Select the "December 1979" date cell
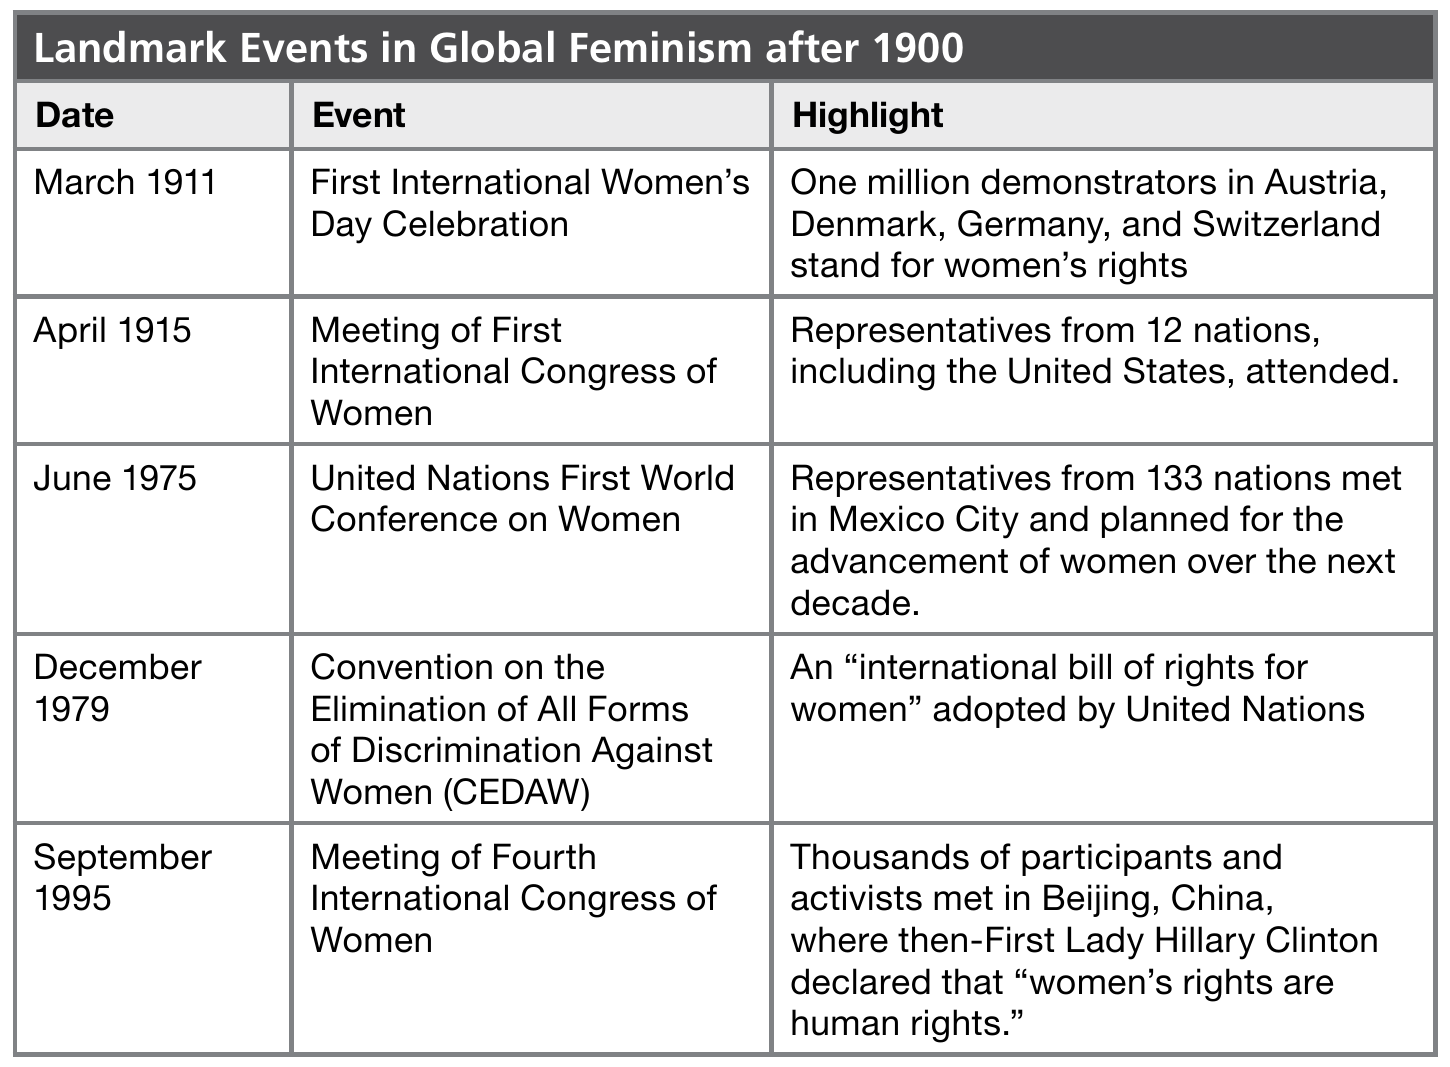 pos(117,688)
